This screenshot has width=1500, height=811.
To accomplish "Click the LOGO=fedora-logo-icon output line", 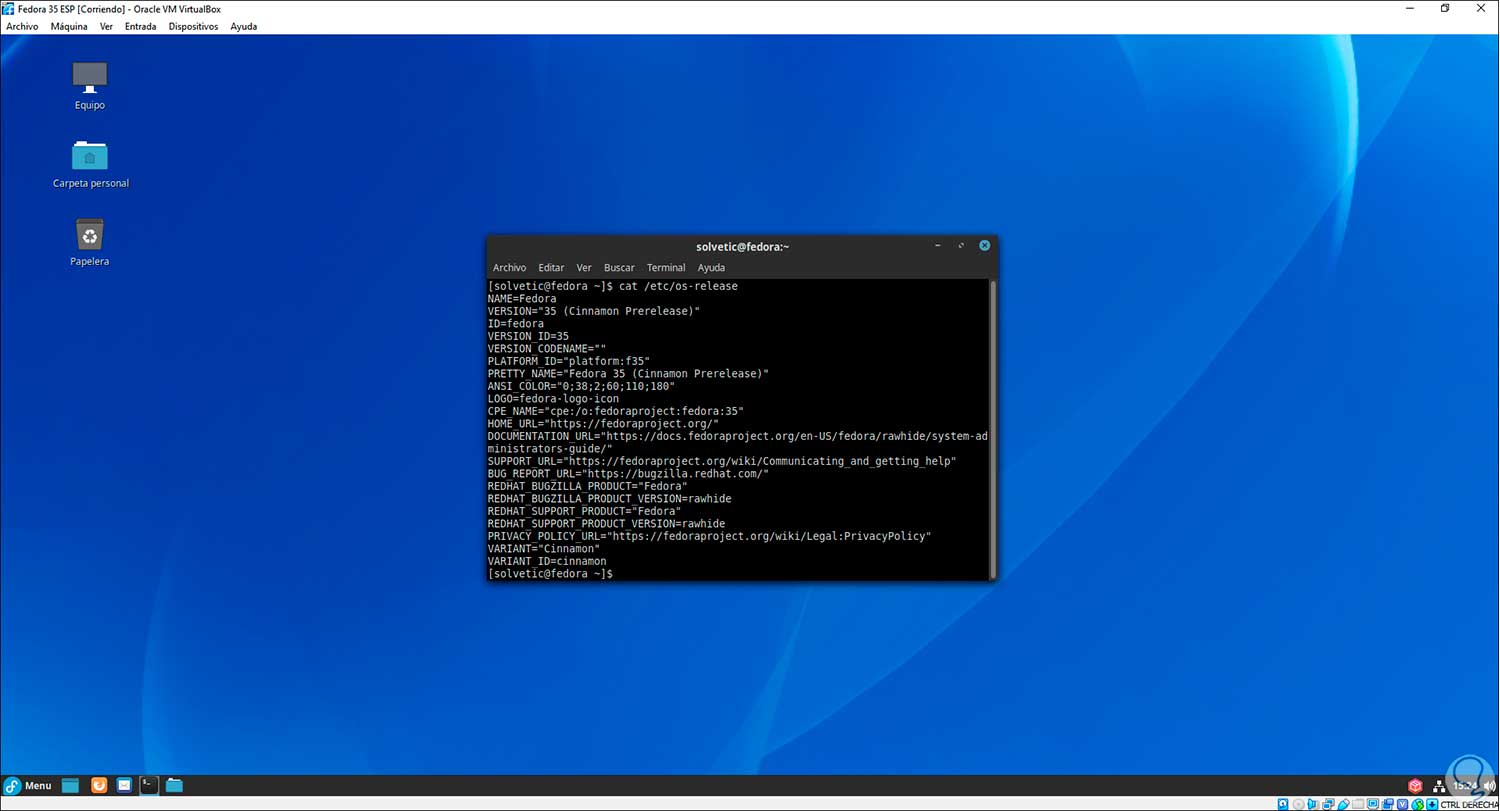I will (x=553, y=399).
